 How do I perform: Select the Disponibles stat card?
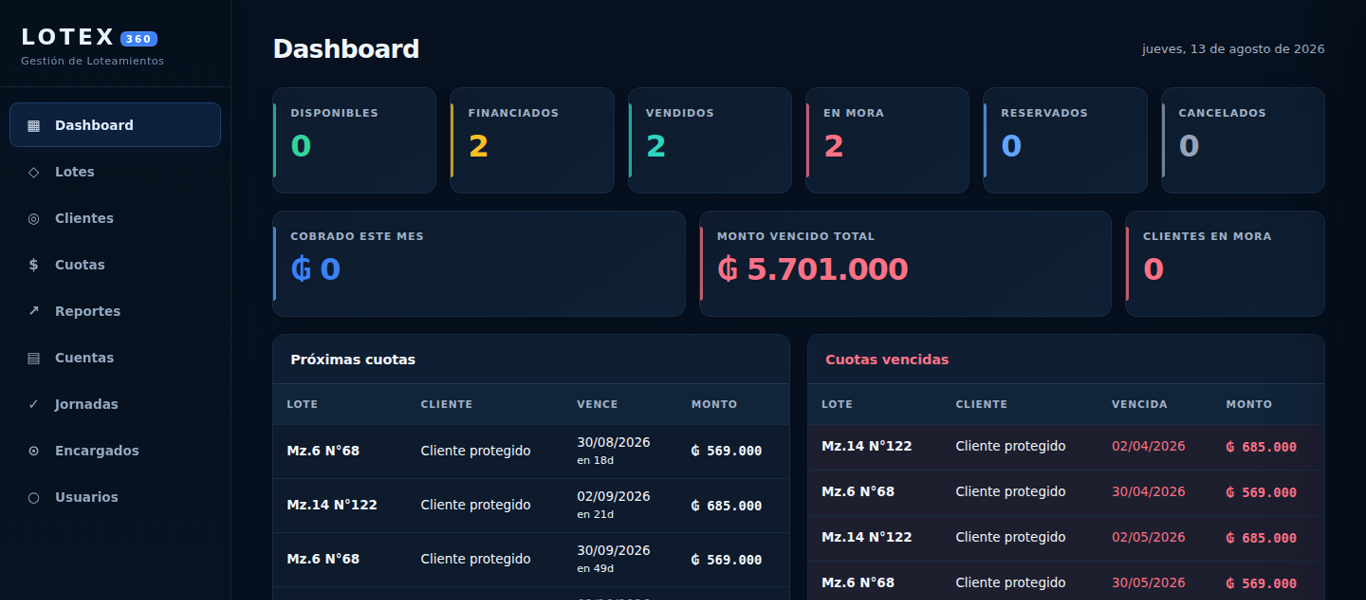[354, 140]
